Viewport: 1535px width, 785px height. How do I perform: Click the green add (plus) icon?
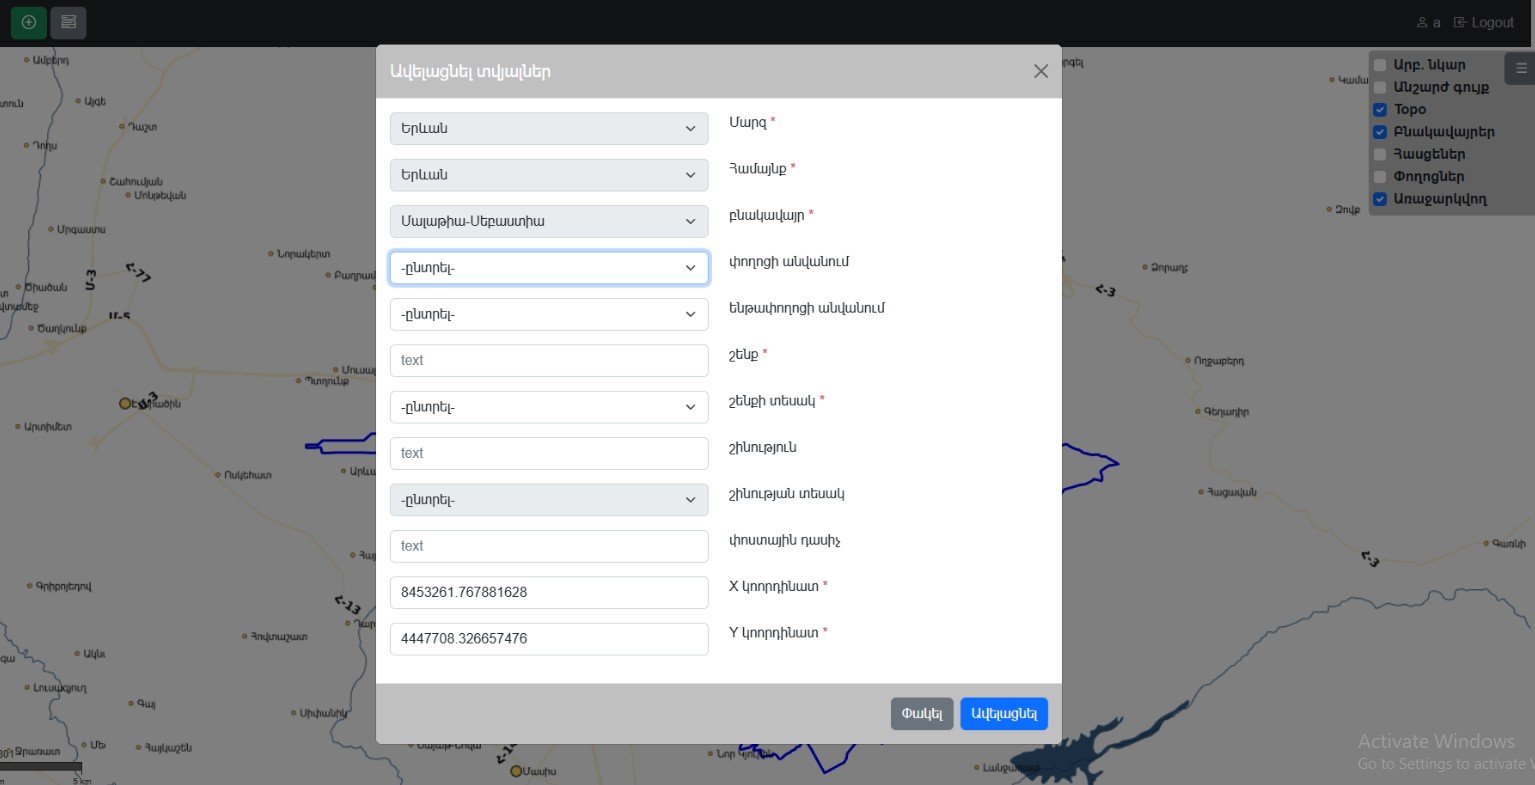tap(28, 22)
